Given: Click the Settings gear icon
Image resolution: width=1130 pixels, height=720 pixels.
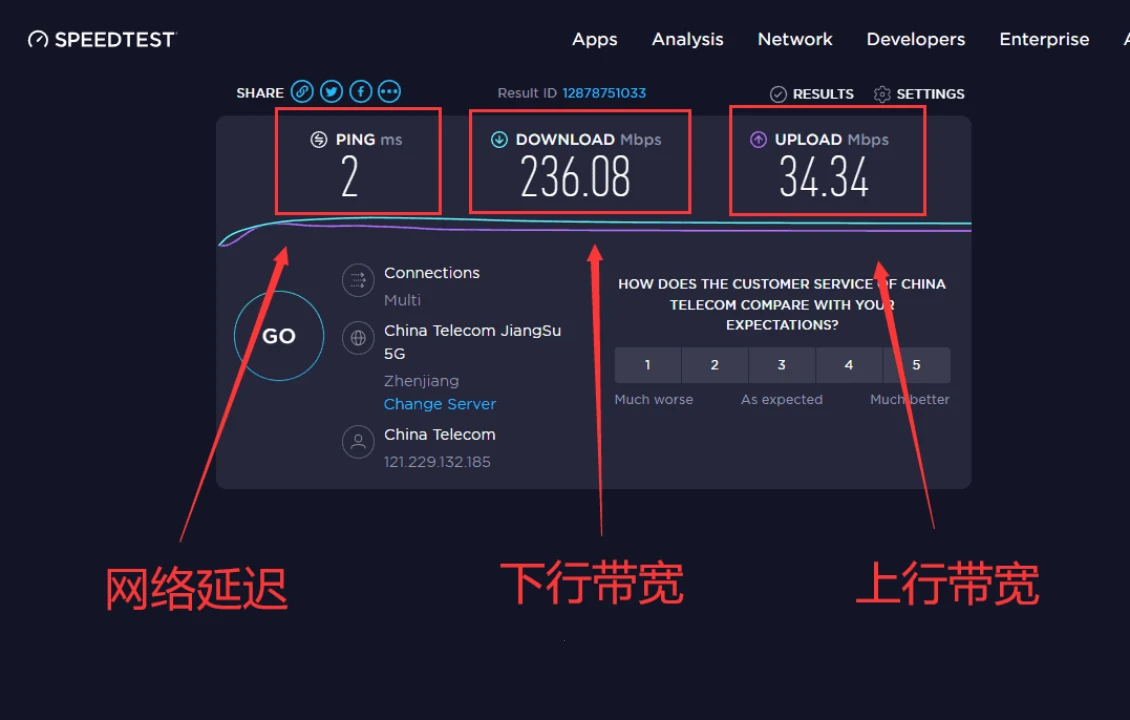Looking at the screenshot, I should click(x=882, y=94).
